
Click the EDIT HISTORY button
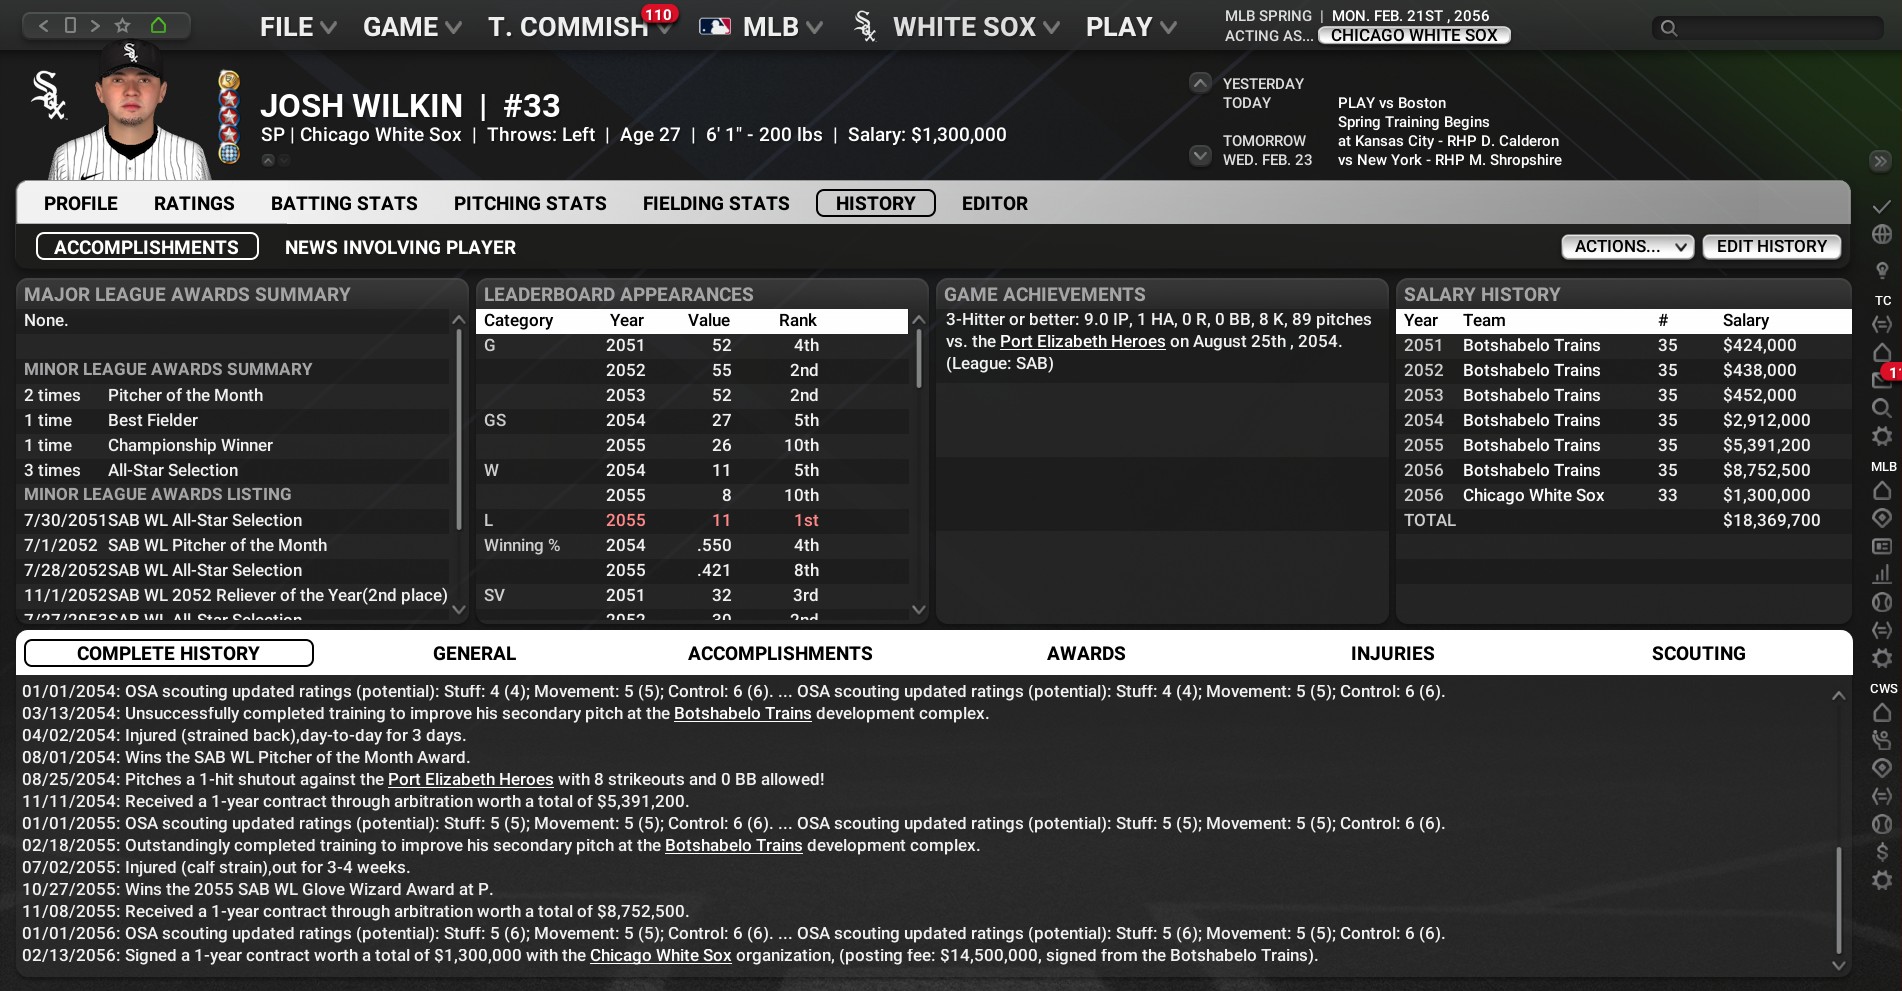(1771, 247)
